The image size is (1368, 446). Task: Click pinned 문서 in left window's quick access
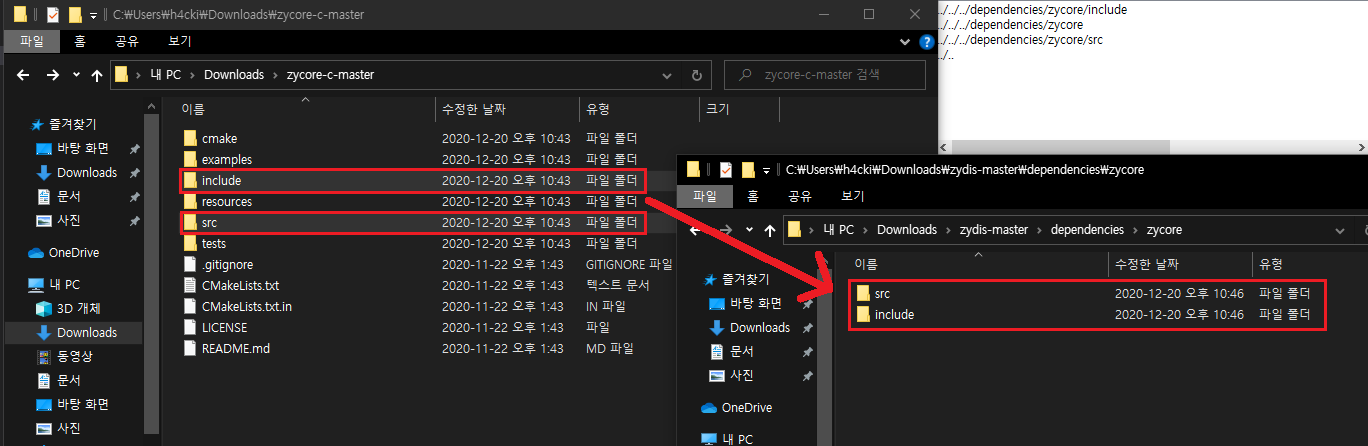[x=60, y=196]
